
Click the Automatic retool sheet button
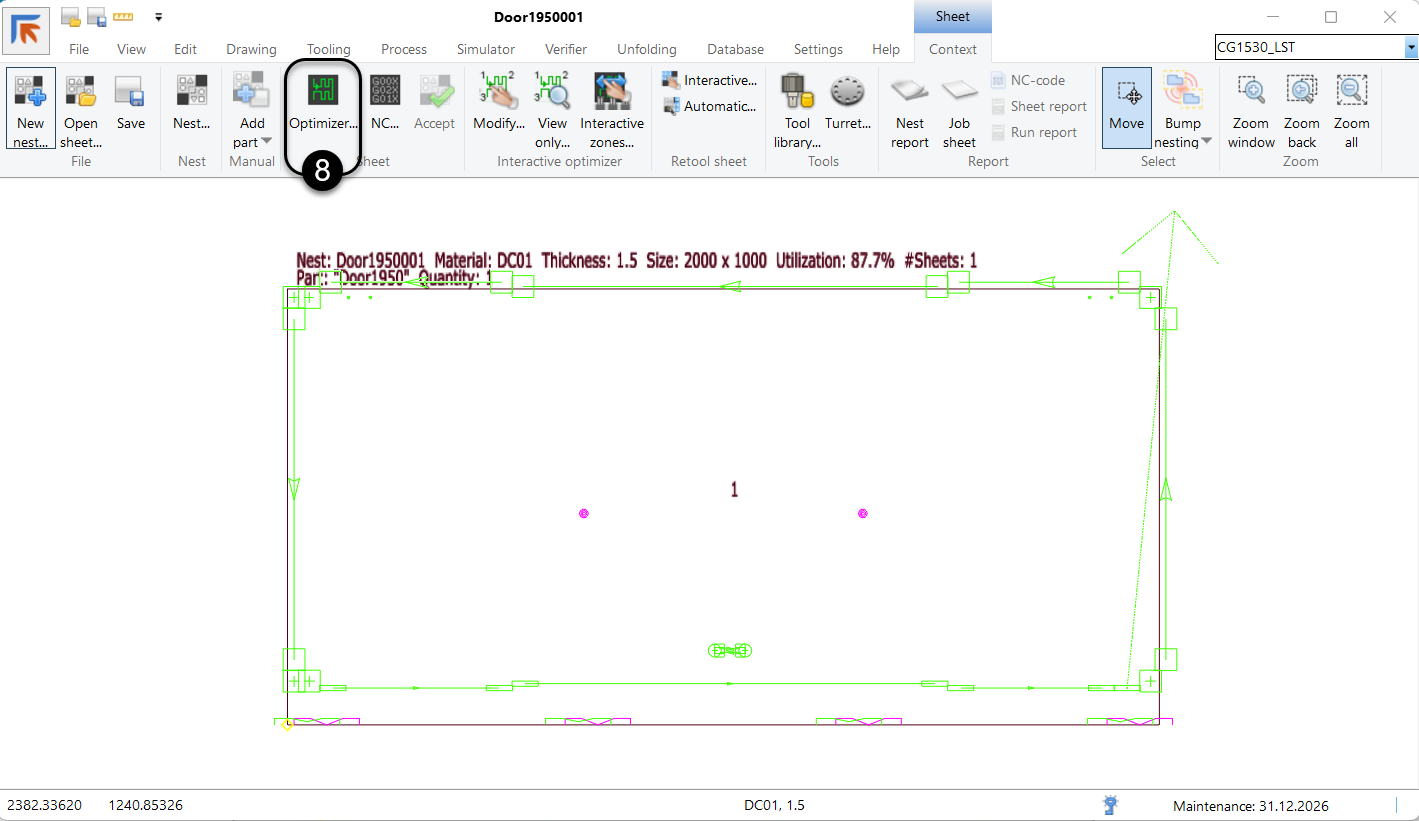point(710,106)
